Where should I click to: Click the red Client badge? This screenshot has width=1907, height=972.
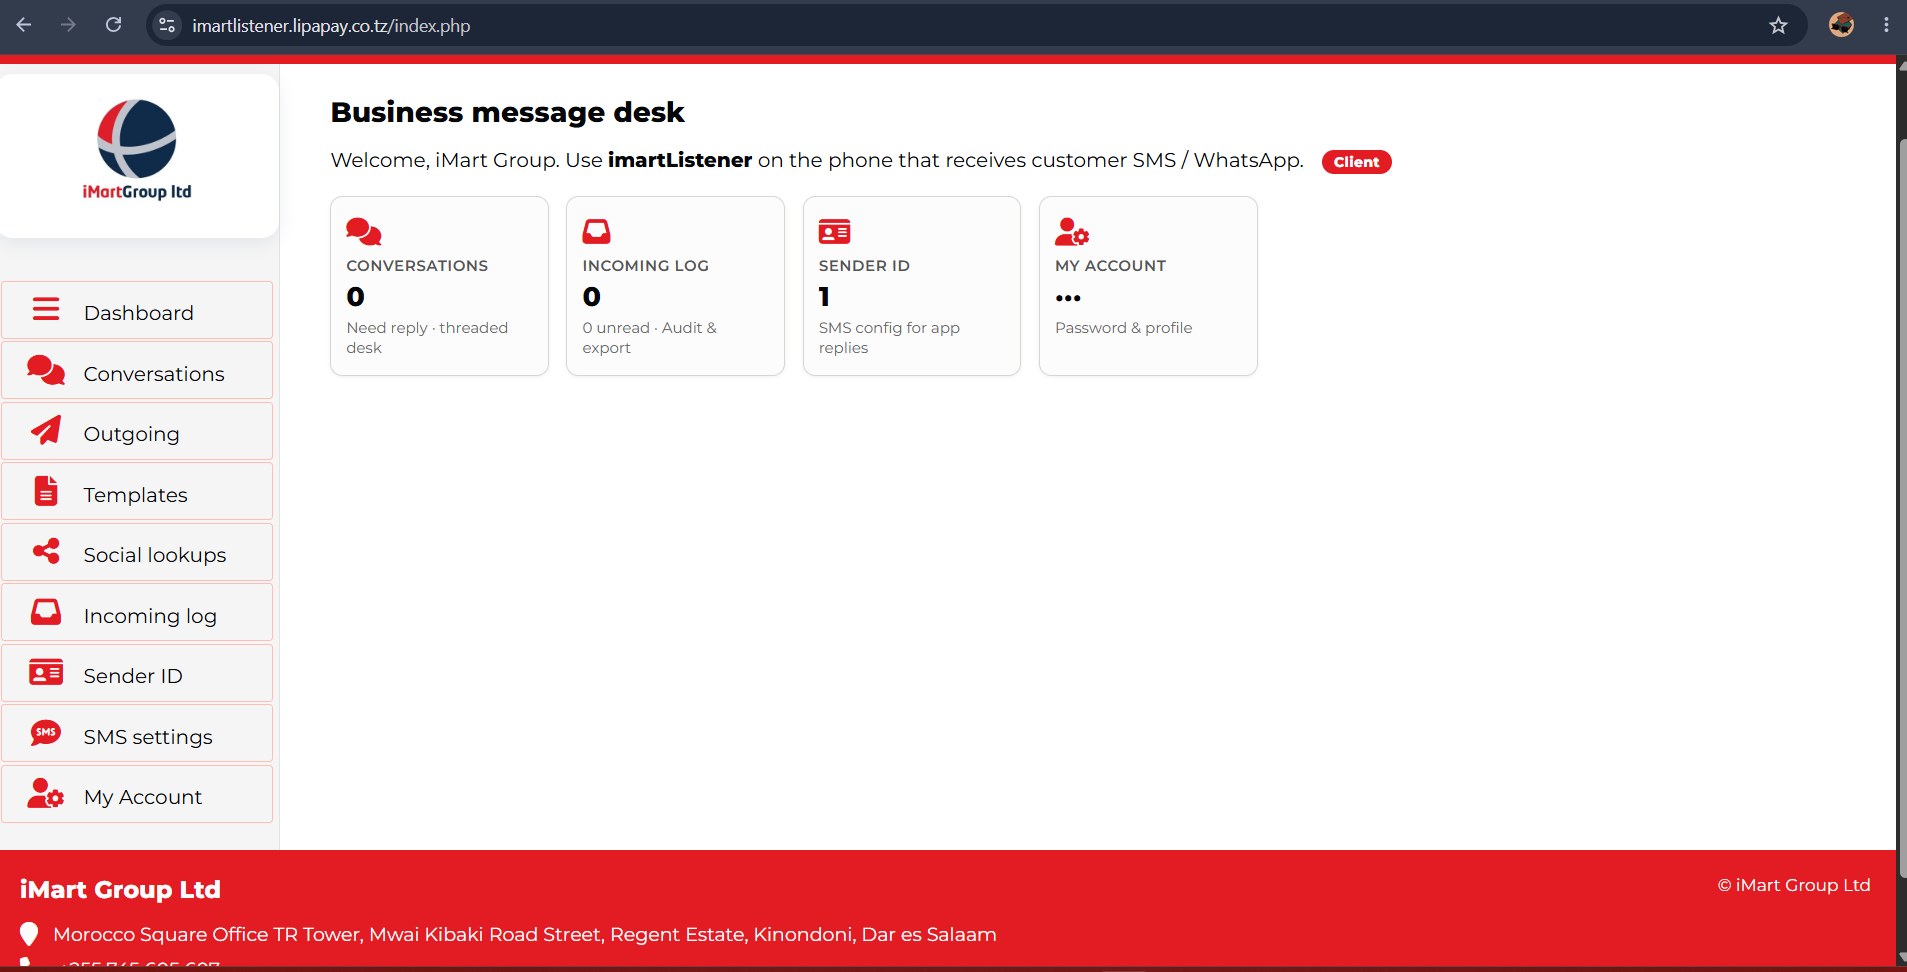tap(1356, 162)
